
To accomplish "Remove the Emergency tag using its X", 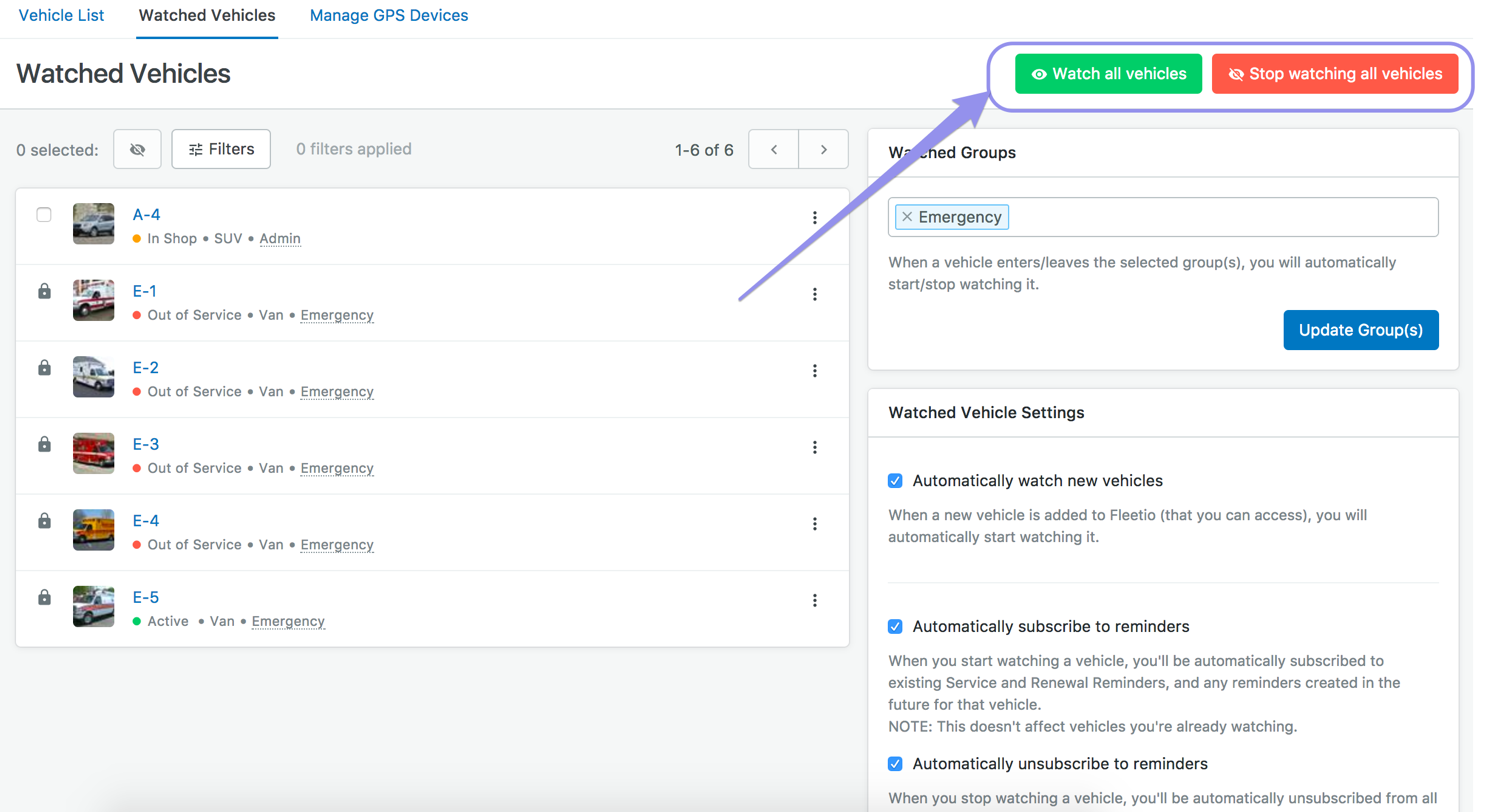I will point(907,217).
